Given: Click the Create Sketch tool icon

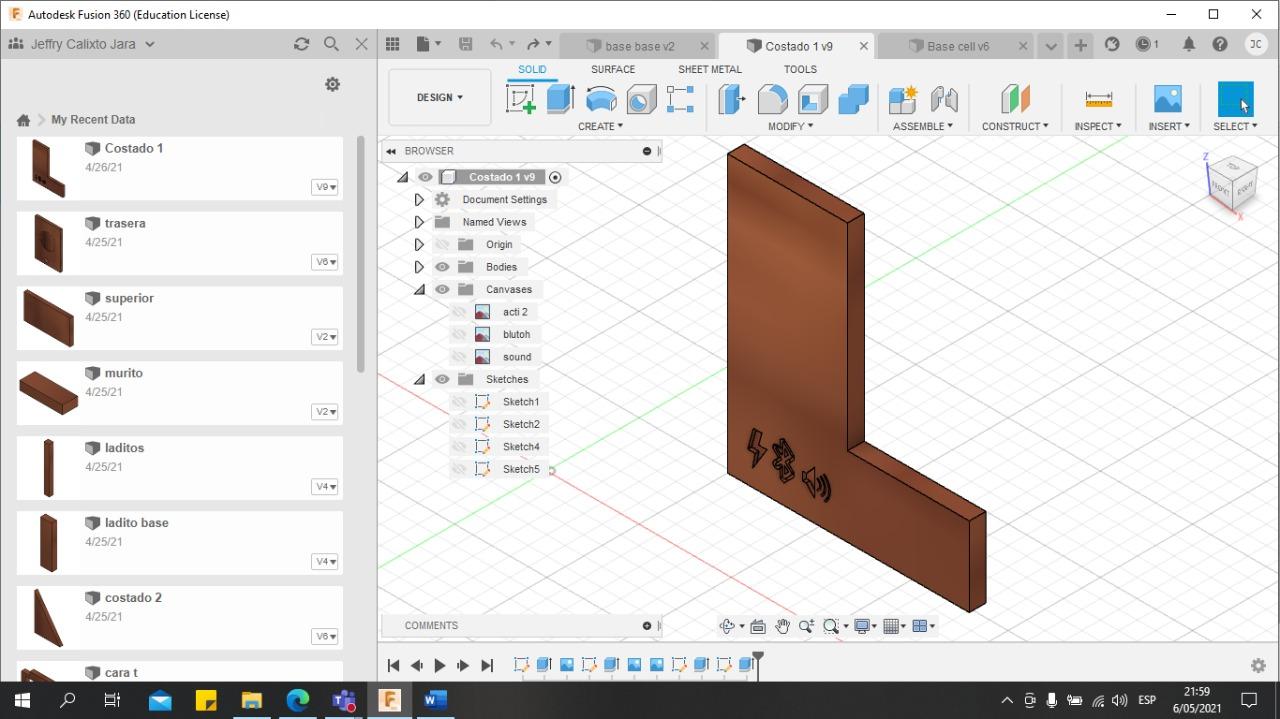Looking at the screenshot, I should 521,99.
